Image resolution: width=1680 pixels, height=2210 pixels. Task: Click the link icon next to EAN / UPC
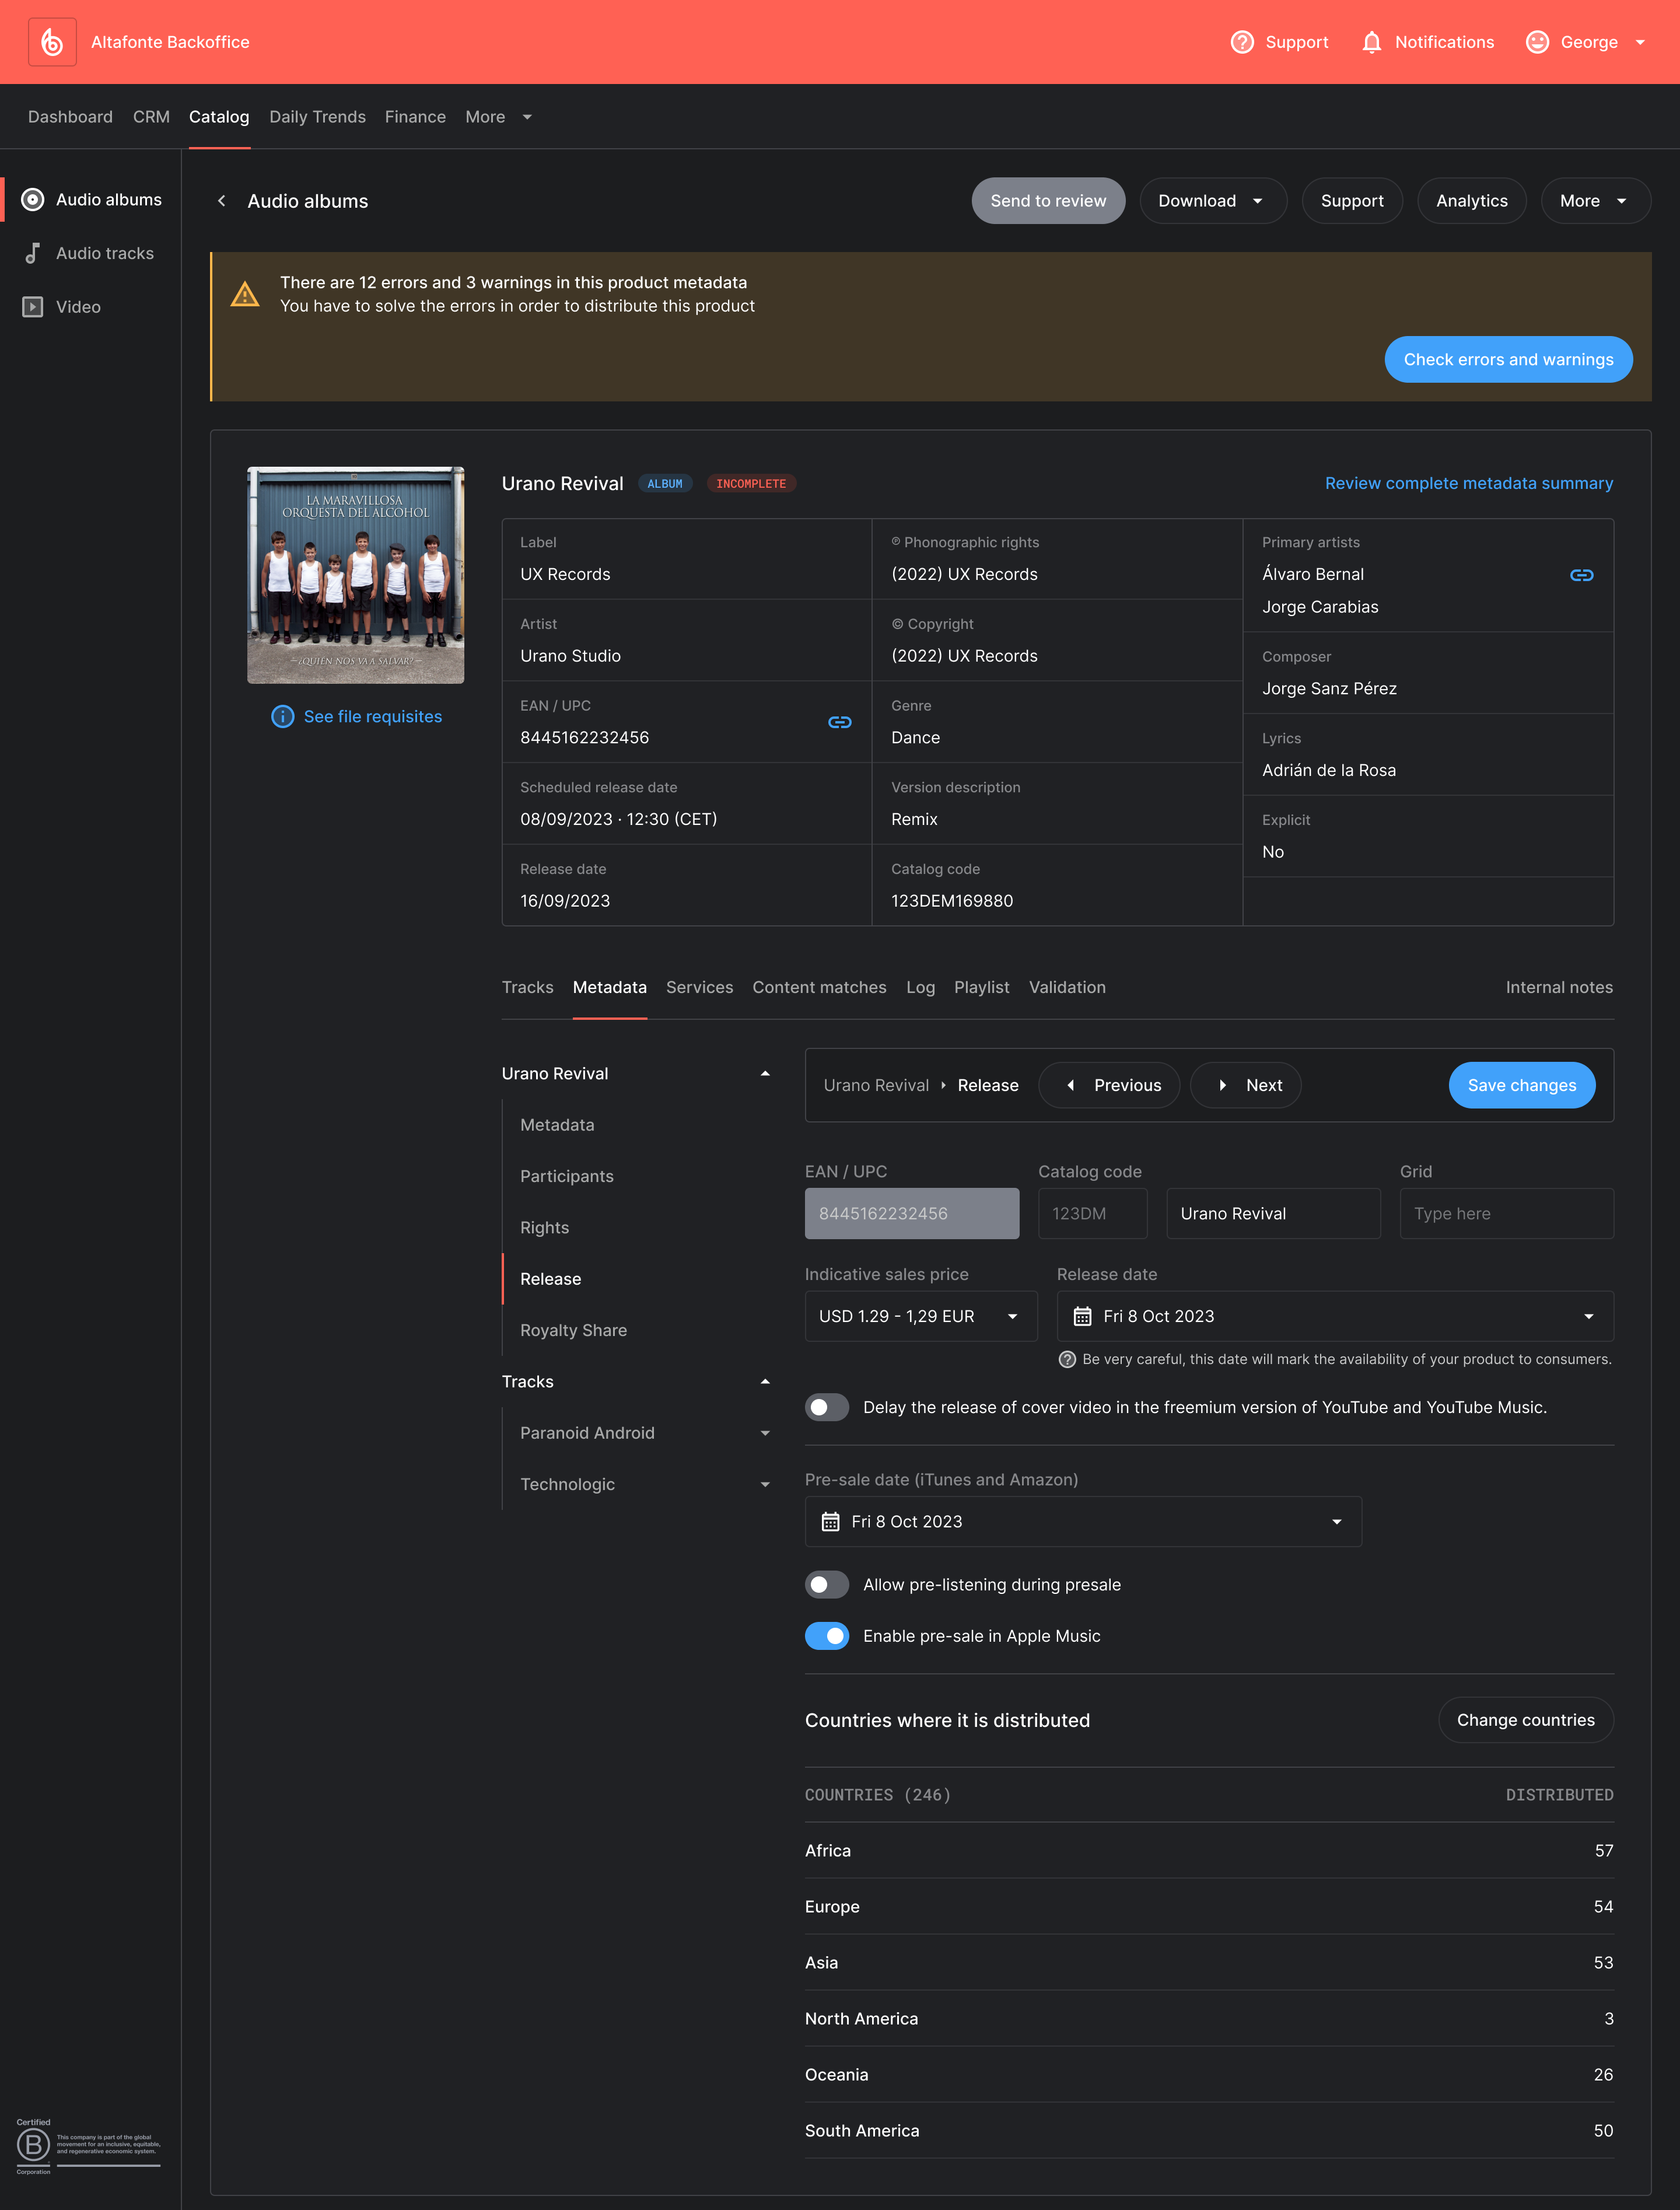839,722
